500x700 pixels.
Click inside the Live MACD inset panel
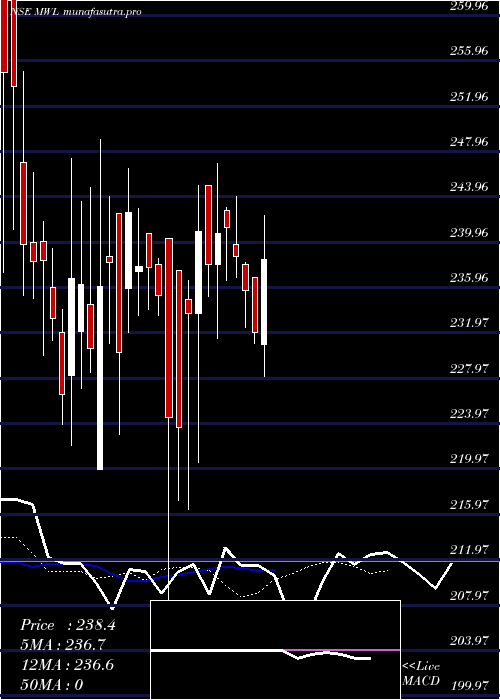pyautogui.click(x=275, y=650)
